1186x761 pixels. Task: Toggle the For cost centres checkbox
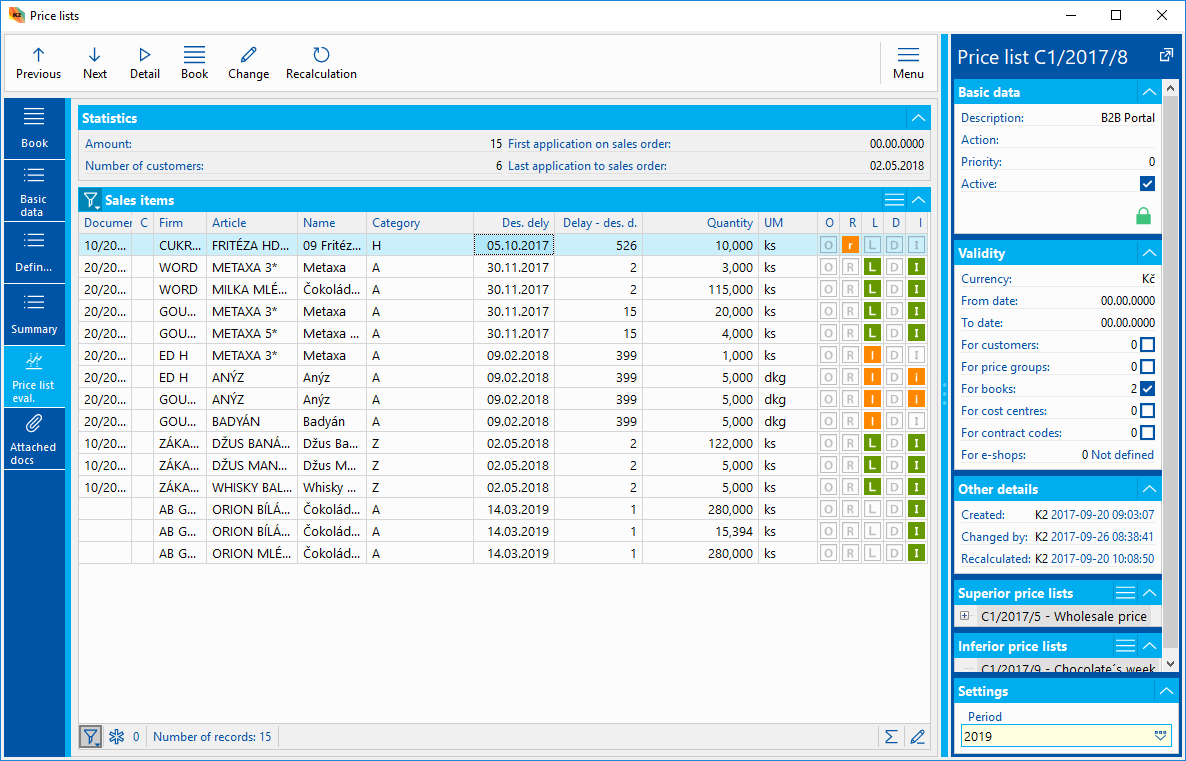click(x=1147, y=411)
